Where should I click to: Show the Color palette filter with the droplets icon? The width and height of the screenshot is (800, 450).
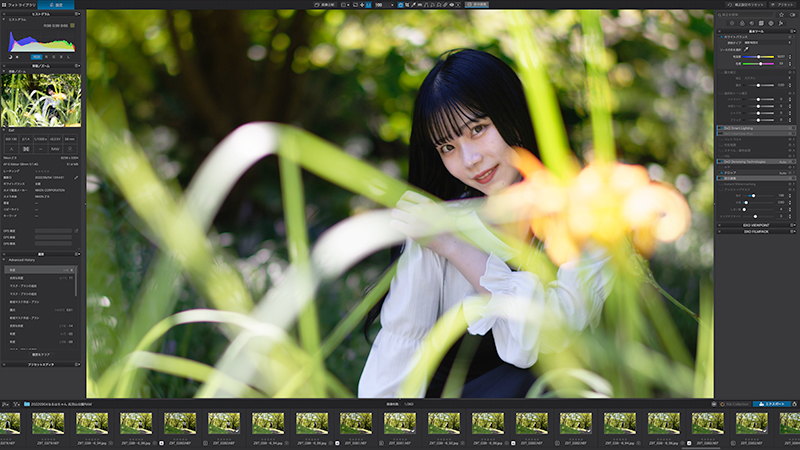tap(742, 23)
